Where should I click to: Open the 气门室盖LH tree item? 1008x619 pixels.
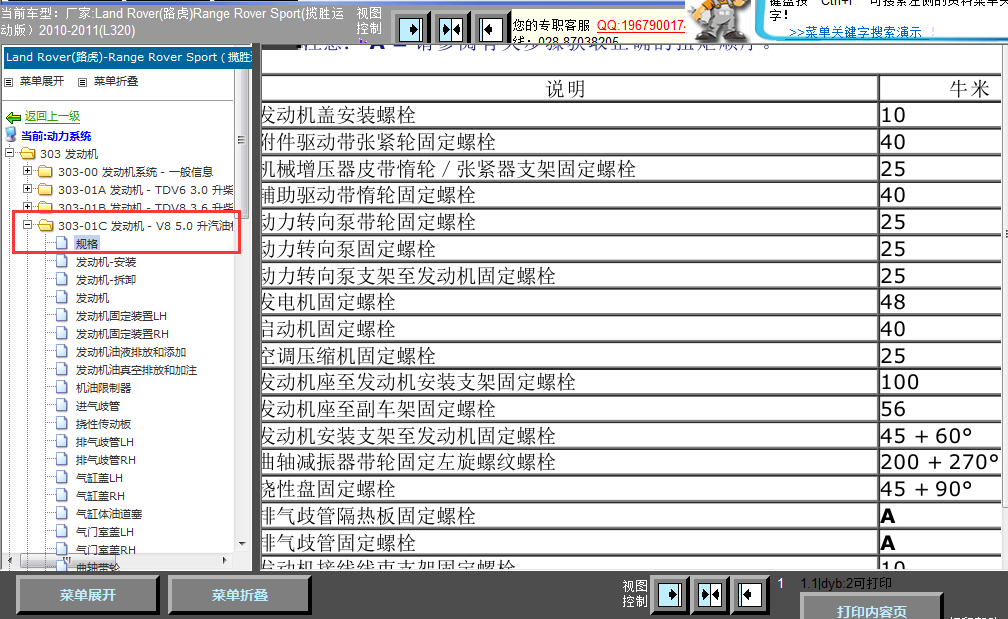105,532
